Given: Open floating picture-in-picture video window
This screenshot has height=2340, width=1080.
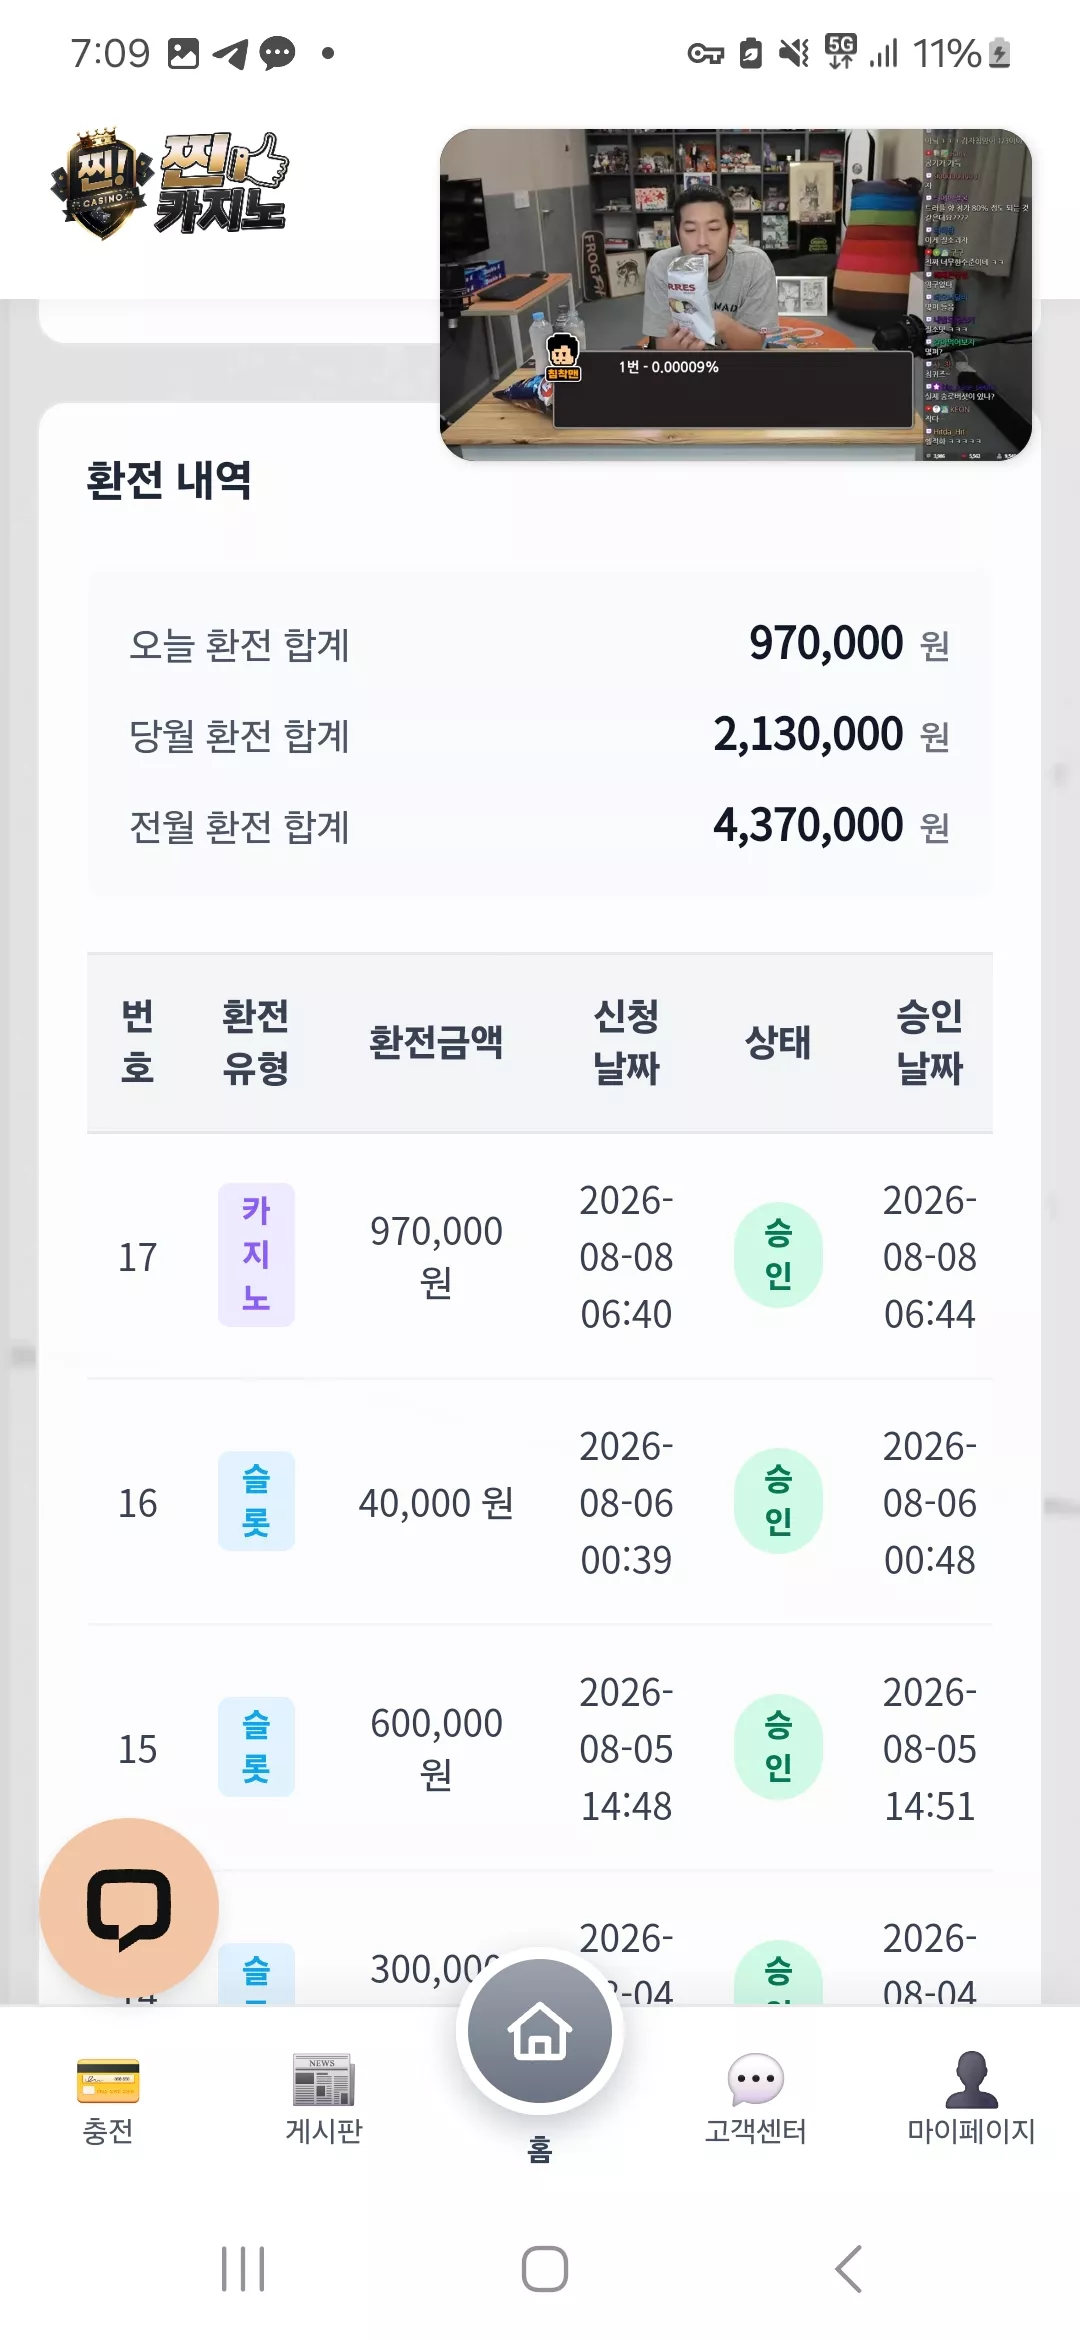Looking at the screenshot, I should (736, 295).
